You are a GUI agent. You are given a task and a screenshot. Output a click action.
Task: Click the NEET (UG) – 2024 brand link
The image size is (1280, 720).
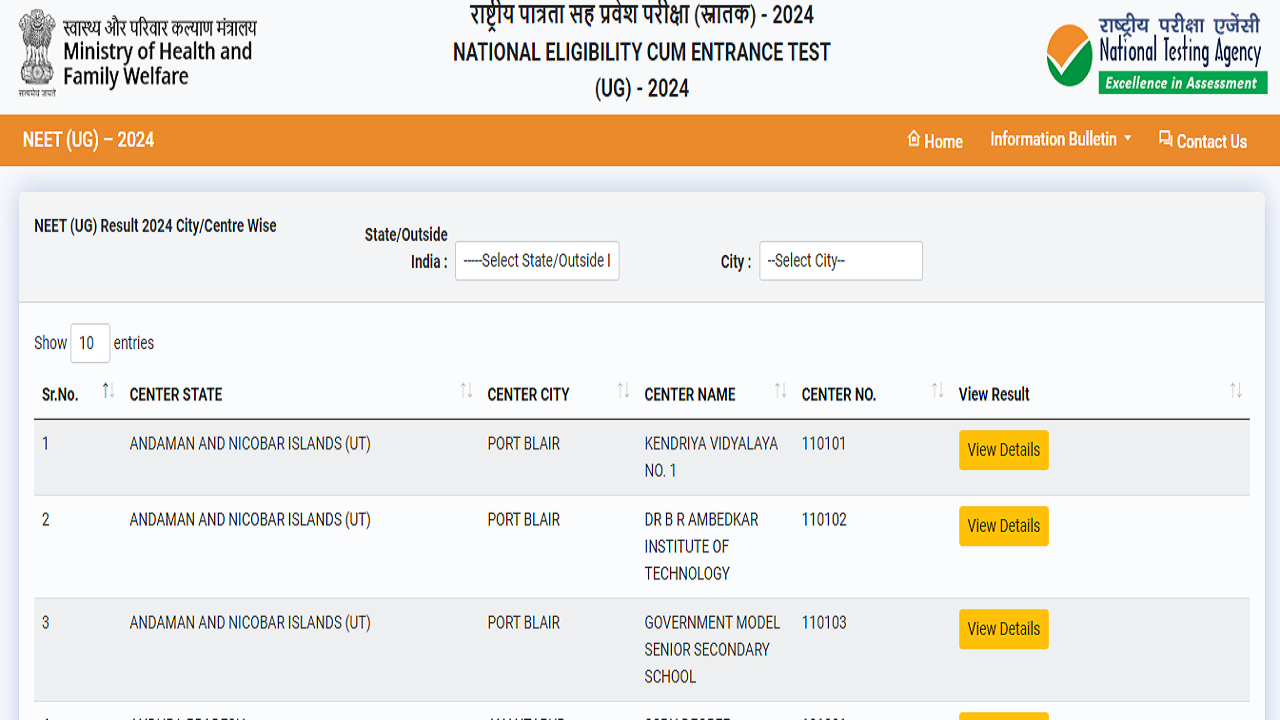tap(88, 140)
